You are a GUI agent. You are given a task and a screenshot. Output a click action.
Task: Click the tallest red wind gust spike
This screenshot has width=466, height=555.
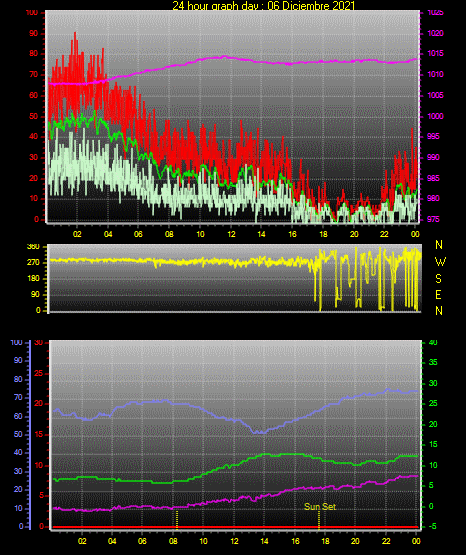coord(75,34)
